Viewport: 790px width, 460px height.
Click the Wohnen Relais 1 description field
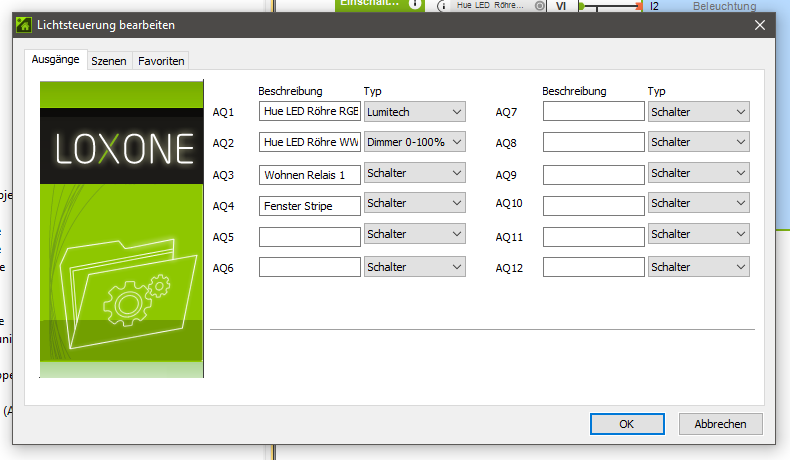click(x=310, y=175)
